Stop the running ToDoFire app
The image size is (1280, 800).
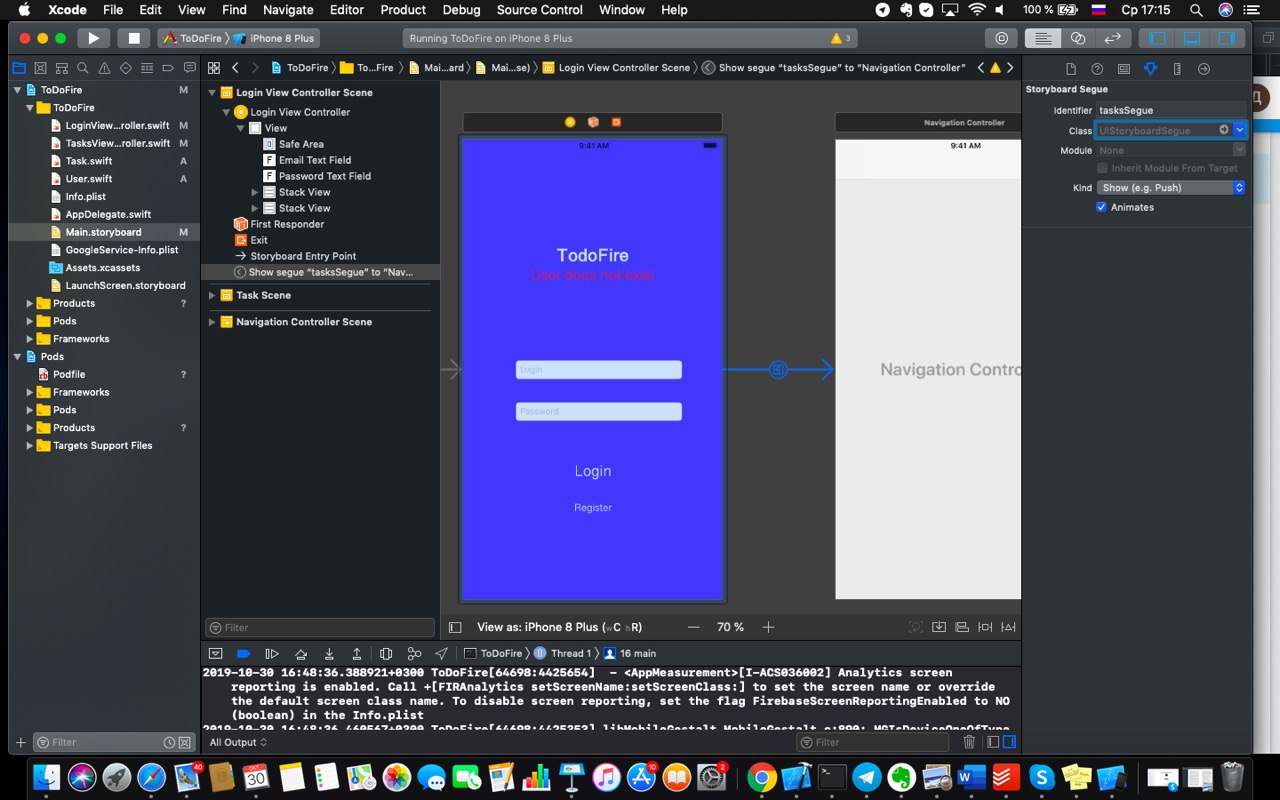click(x=133, y=38)
